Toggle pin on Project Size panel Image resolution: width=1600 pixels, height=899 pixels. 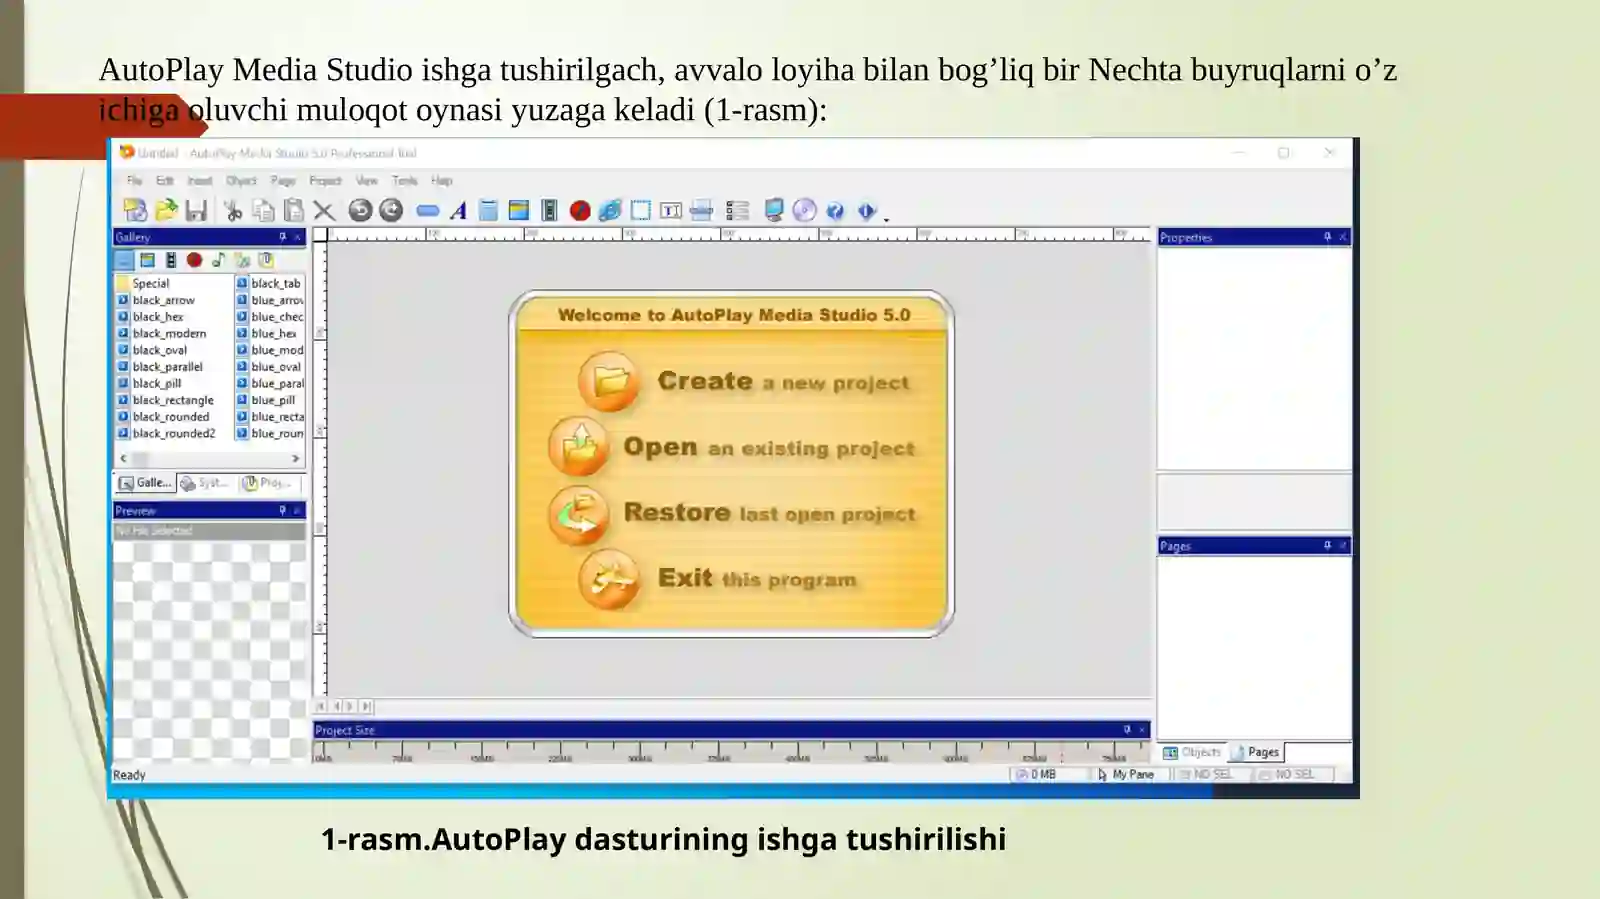[x=1127, y=729]
